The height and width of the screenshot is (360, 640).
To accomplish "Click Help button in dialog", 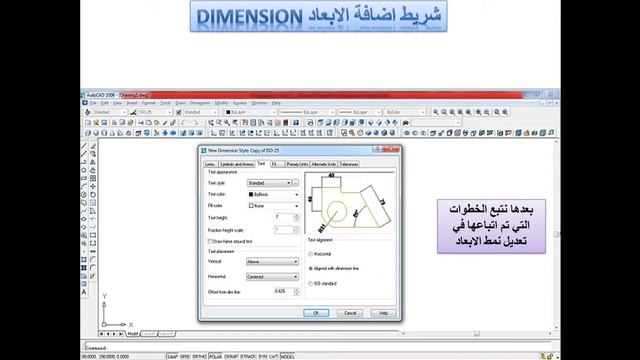I will [384, 313].
